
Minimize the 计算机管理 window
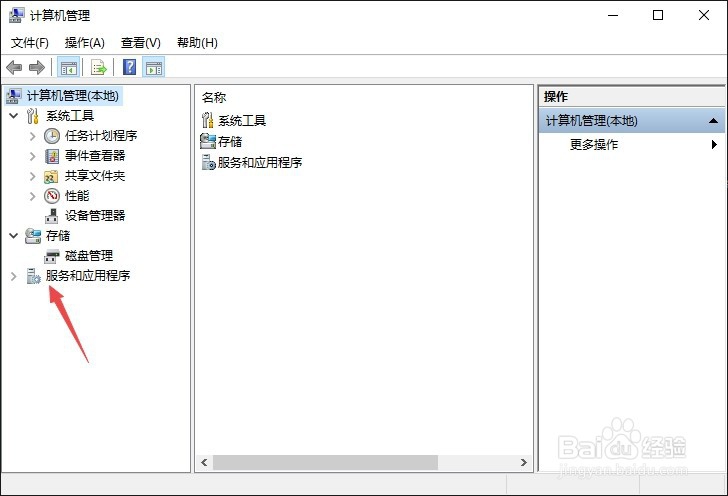point(613,15)
